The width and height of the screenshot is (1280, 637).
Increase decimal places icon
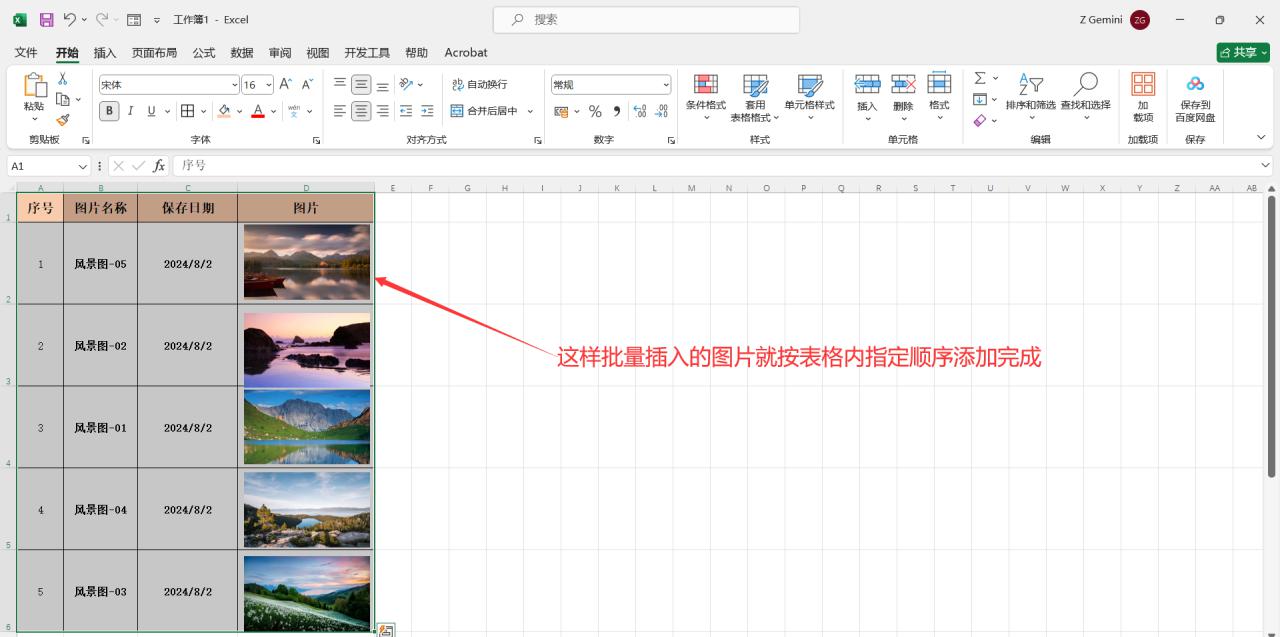click(x=640, y=111)
